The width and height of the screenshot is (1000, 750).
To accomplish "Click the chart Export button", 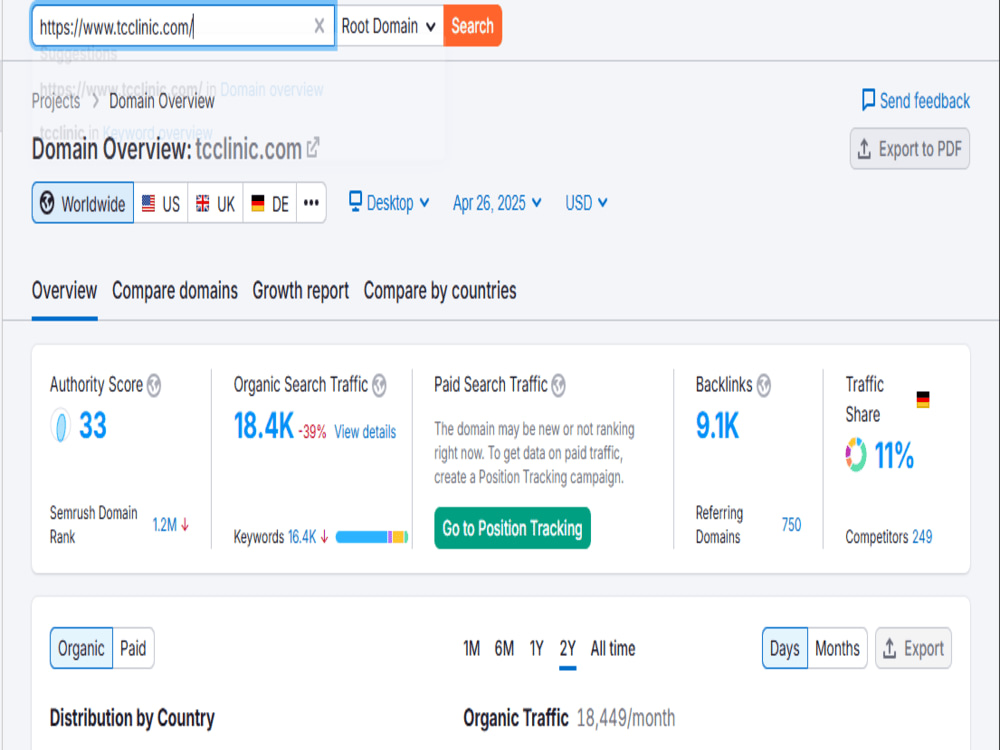I will pos(913,649).
